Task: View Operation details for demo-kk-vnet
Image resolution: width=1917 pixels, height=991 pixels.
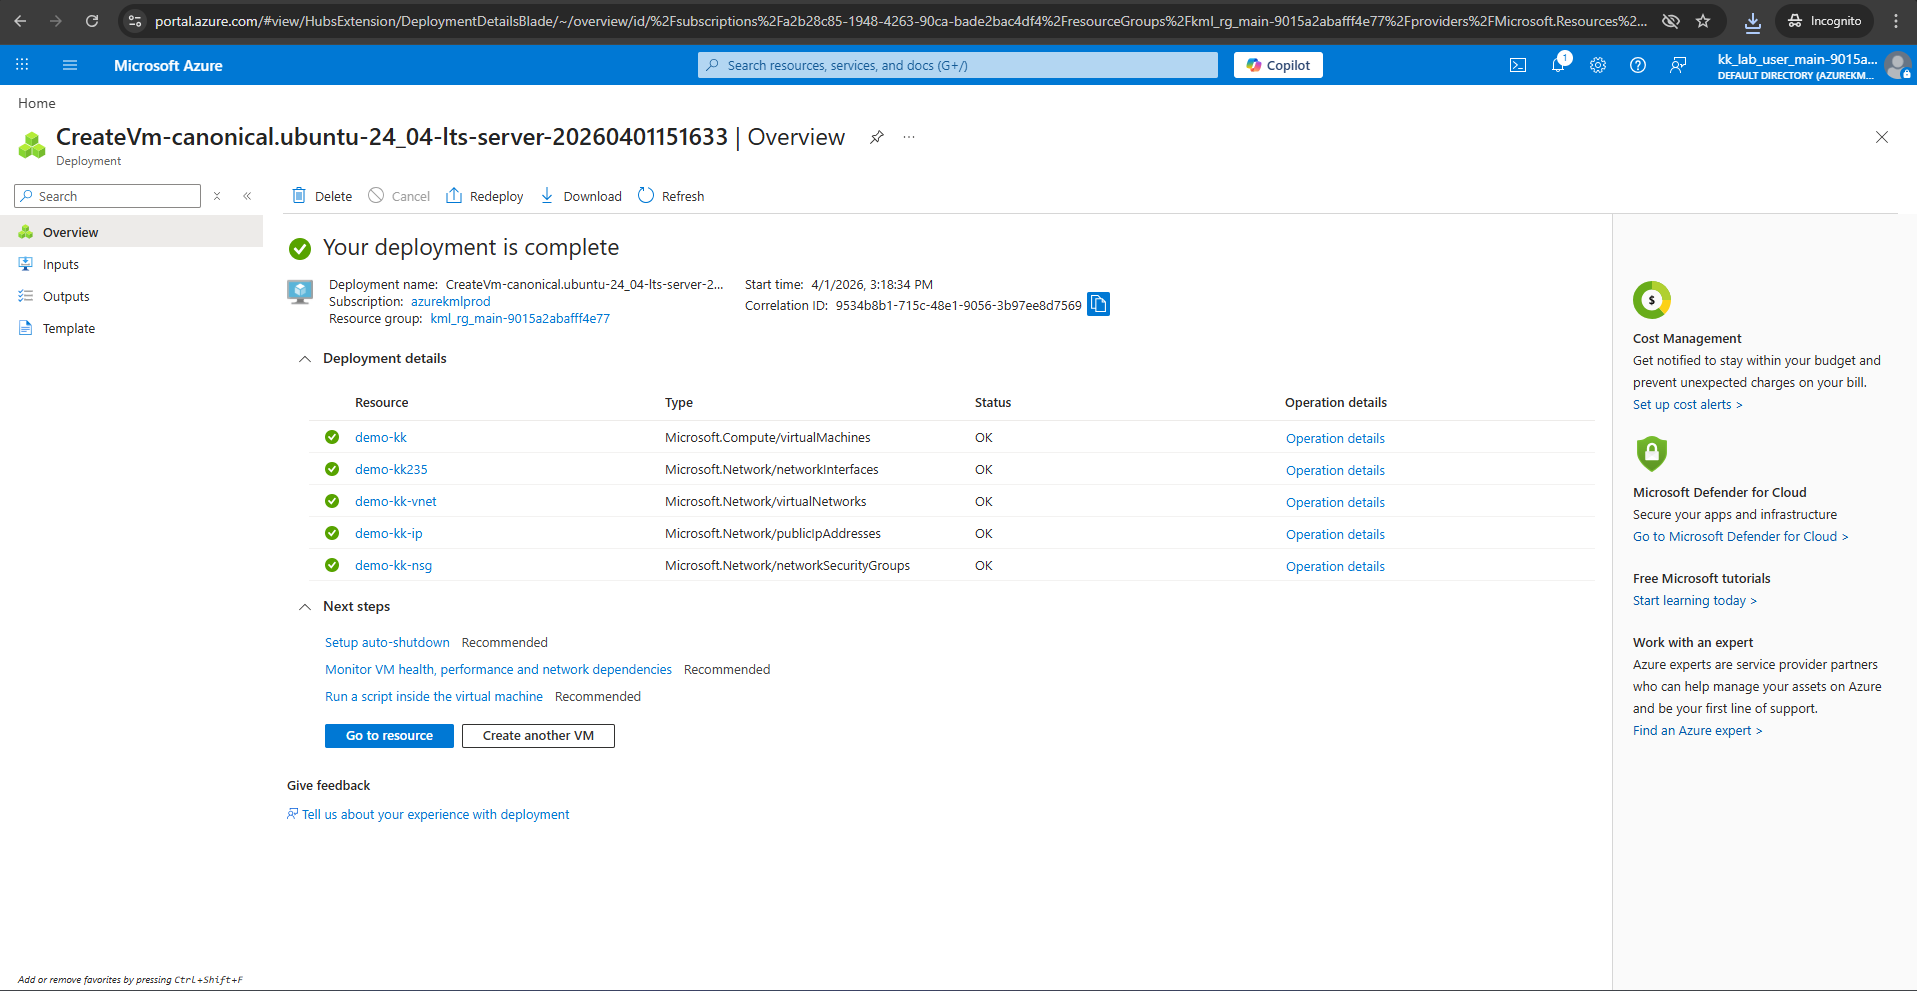Action: 1335,502
